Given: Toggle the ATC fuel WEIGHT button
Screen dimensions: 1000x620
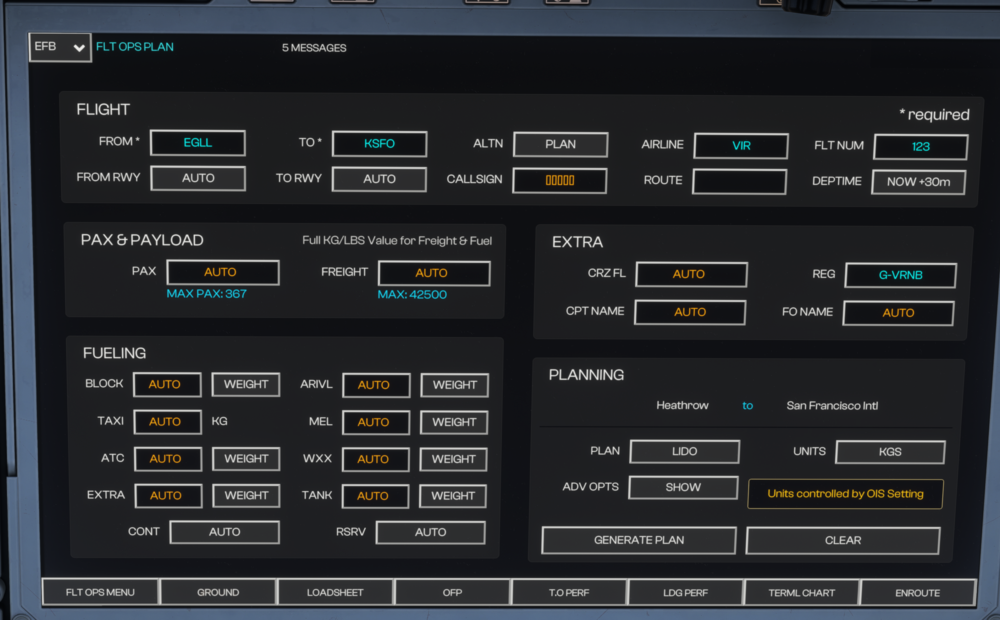Looking at the screenshot, I should [246, 459].
